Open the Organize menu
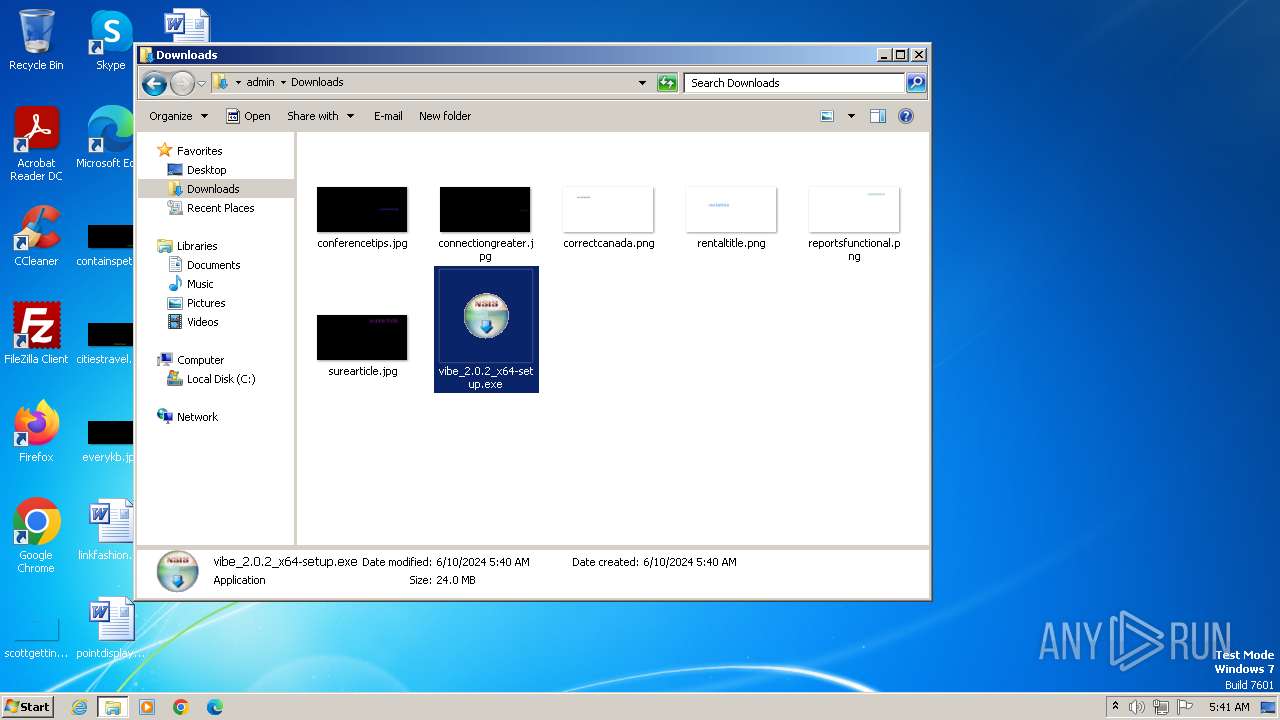Image resolution: width=1280 pixels, height=720 pixels. coord(178,116)
